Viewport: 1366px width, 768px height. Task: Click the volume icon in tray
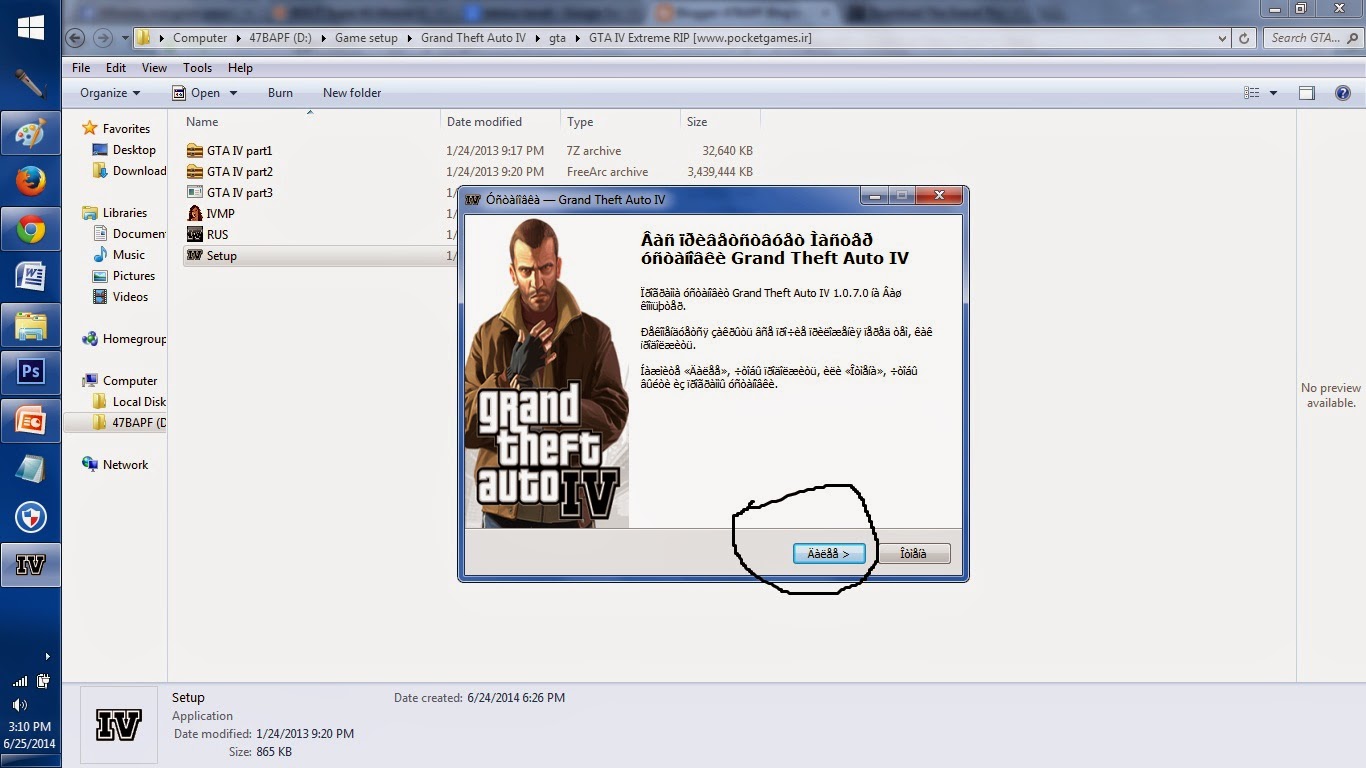click(x=20, y=704)
